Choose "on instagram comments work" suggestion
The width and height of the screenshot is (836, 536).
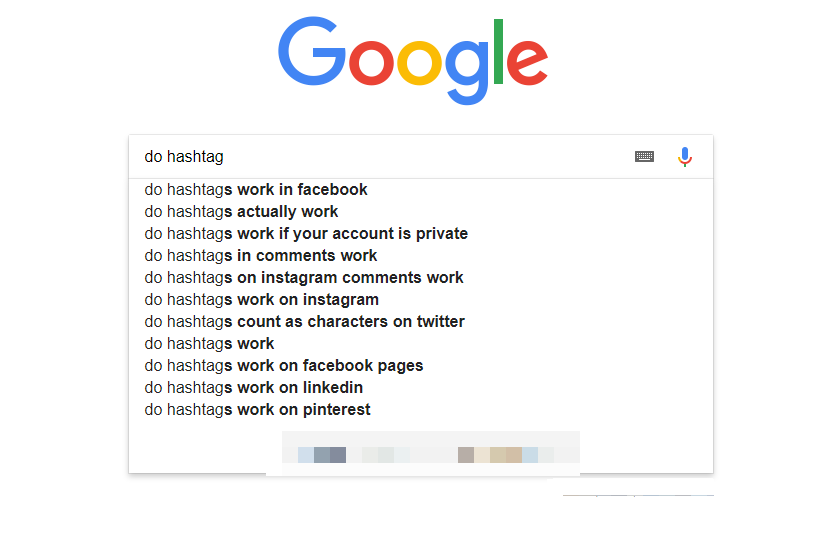pyautogui.click(x=304, y=278)
